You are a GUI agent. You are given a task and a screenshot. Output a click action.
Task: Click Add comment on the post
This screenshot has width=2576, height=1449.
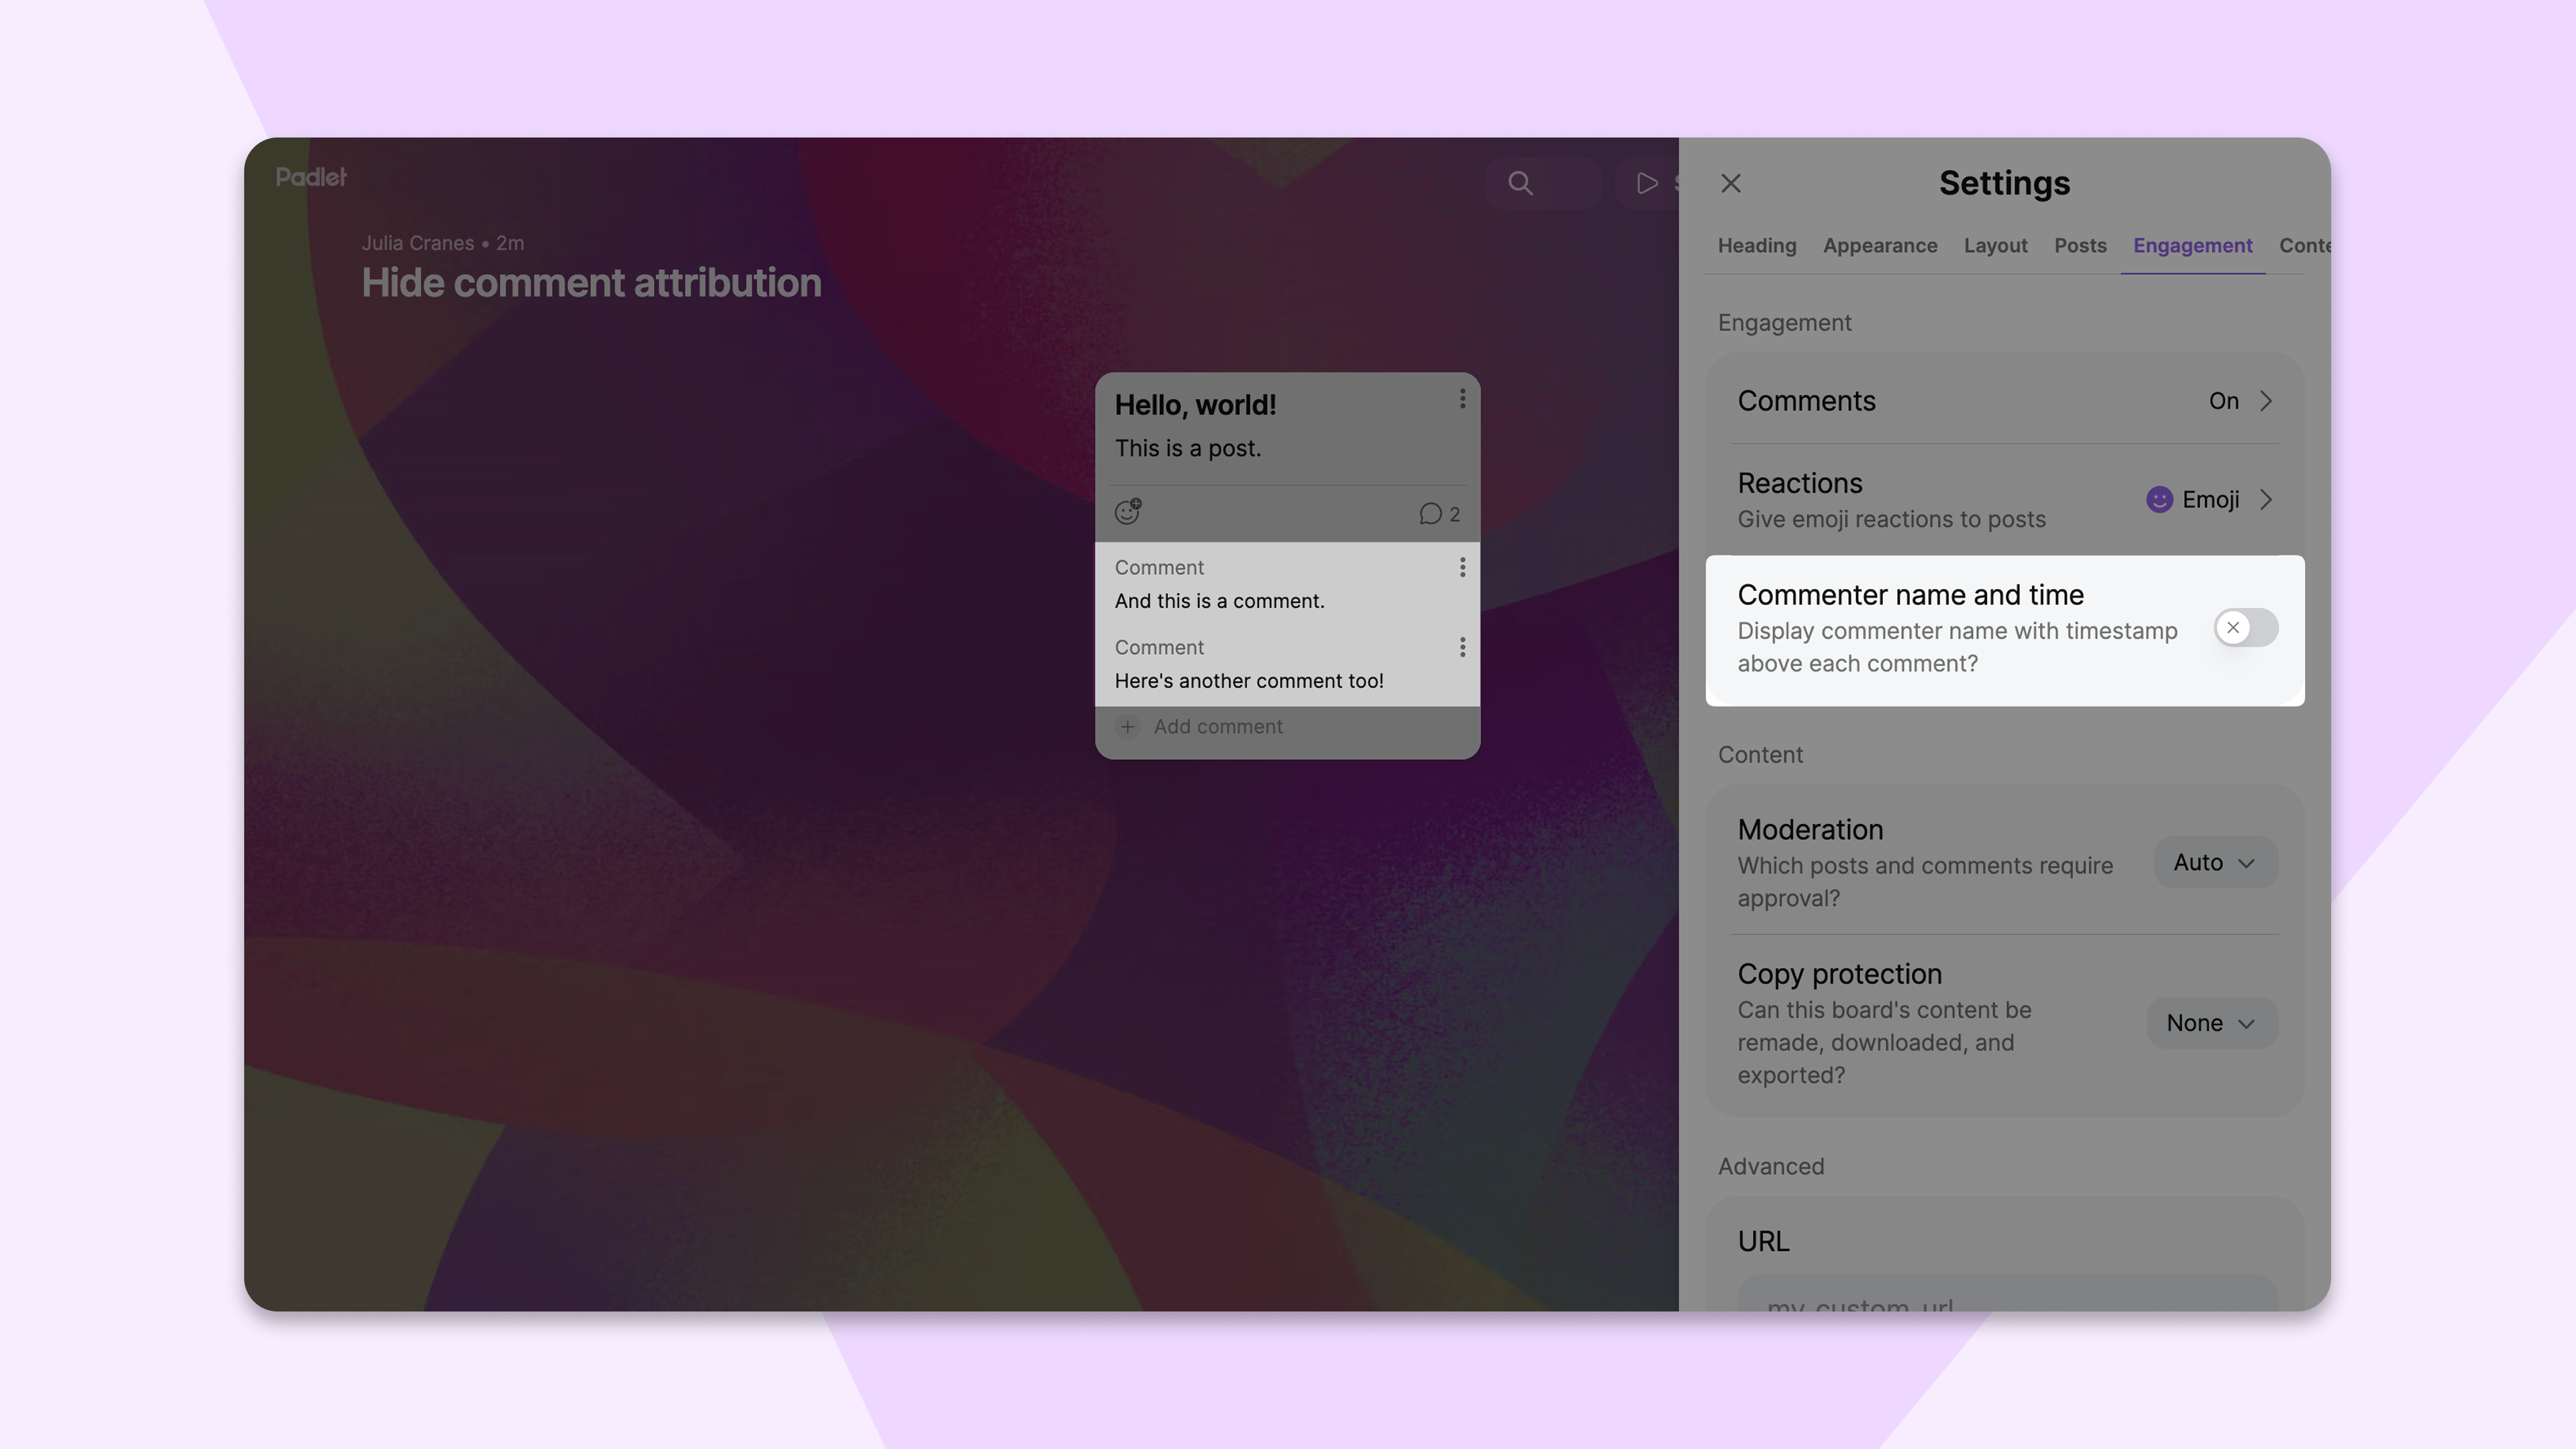[1217, 727]
